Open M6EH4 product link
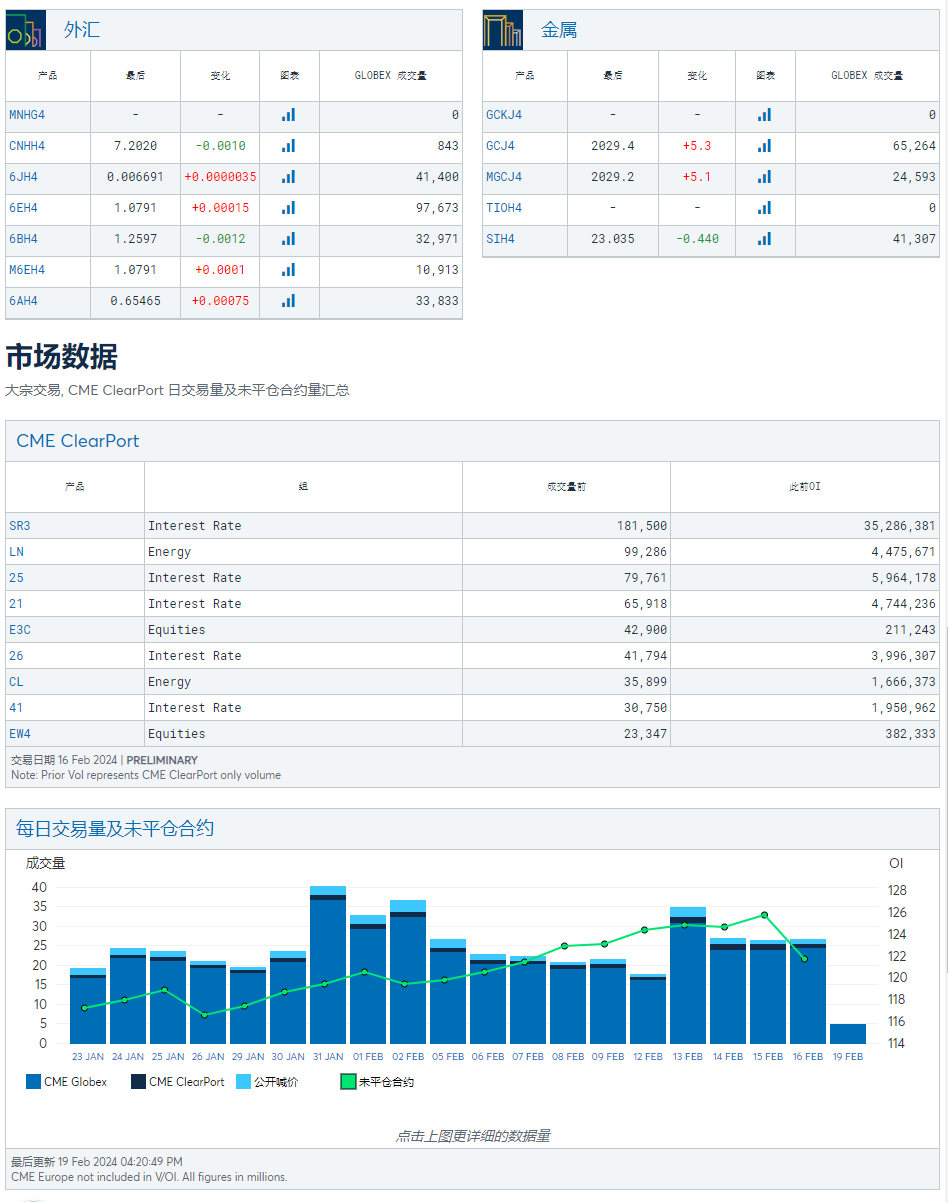Image resolution: width=948 pixels, height=1202 pixels. 27,270
